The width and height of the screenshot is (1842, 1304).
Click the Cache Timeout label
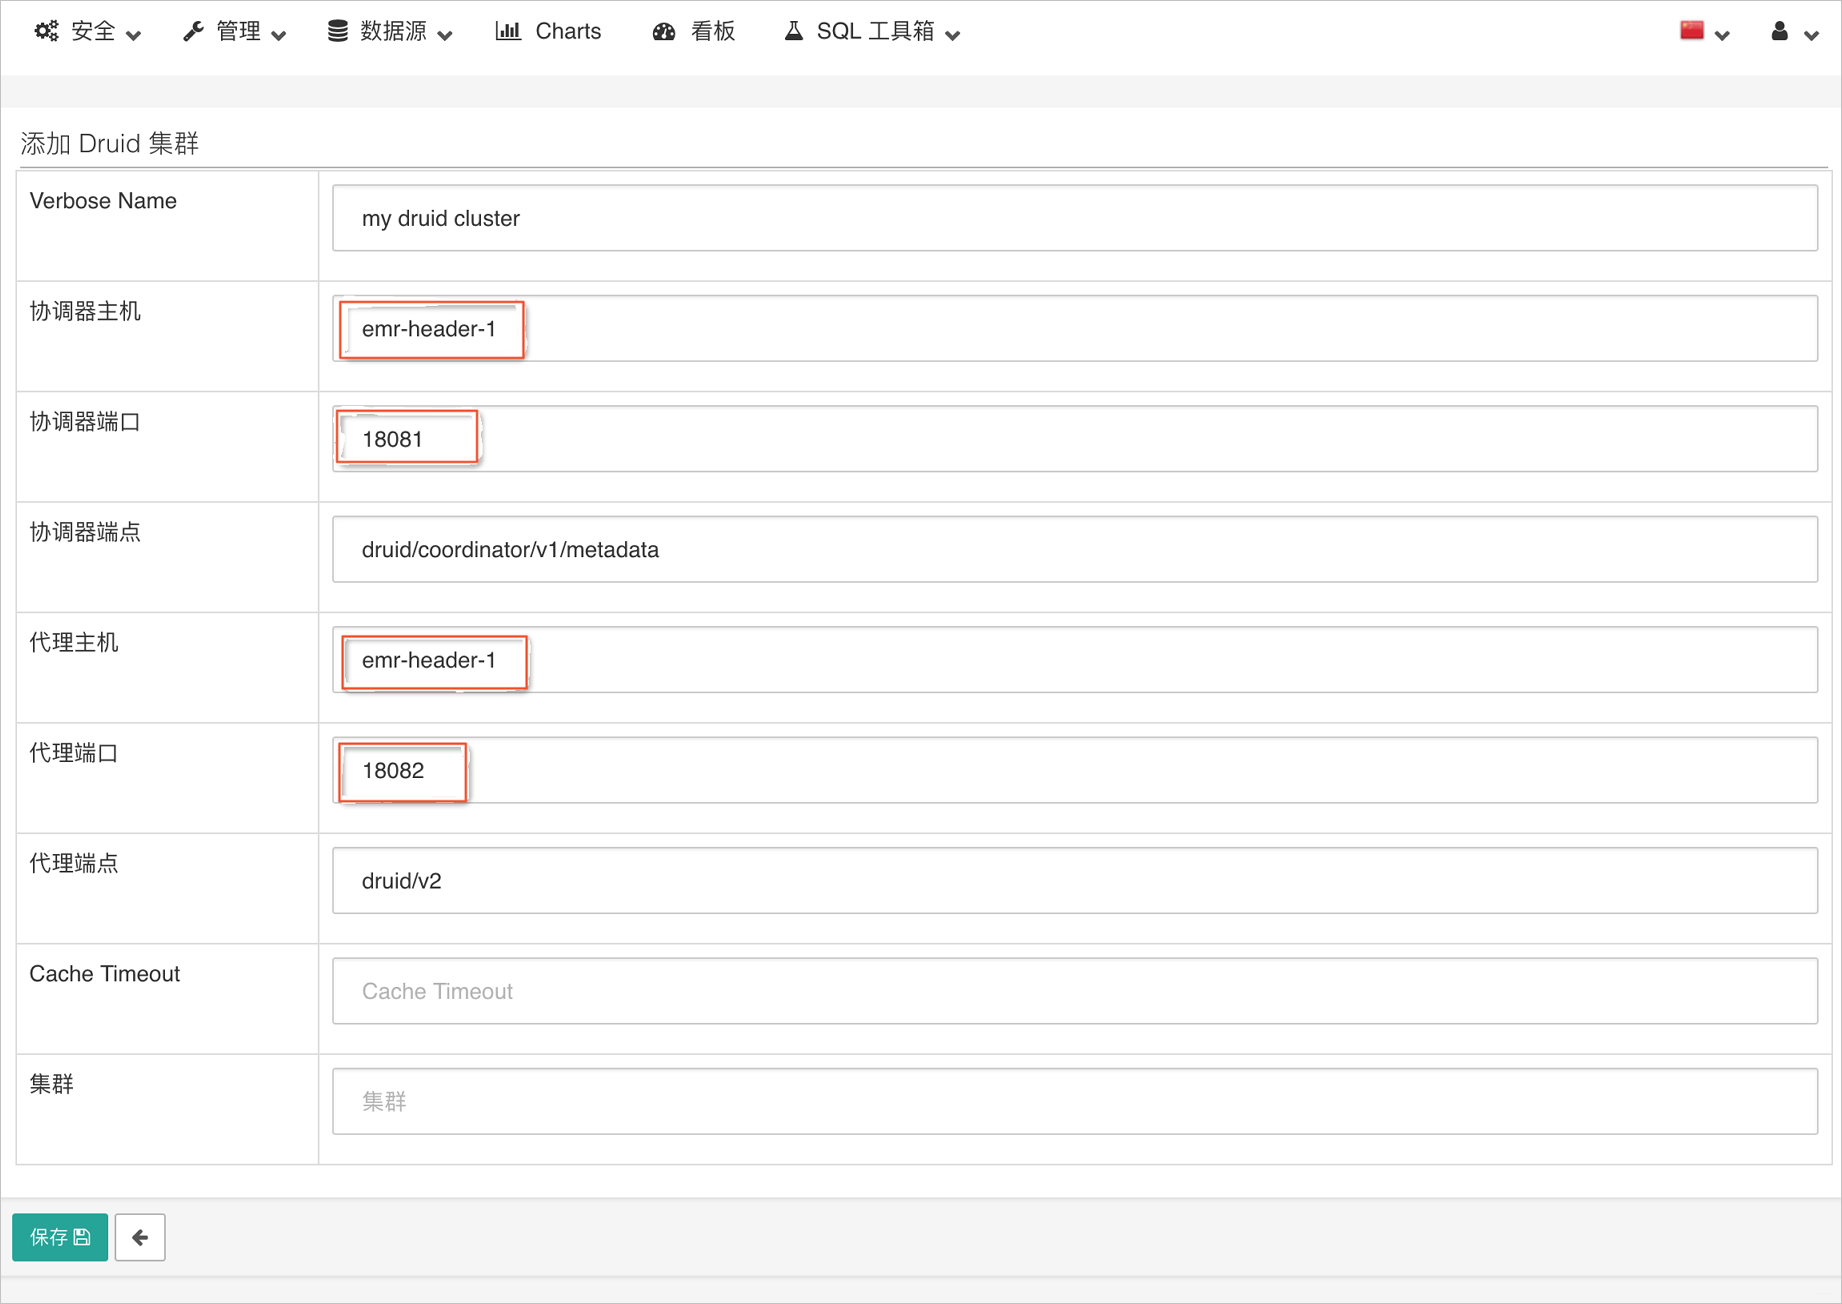[105, 974]
